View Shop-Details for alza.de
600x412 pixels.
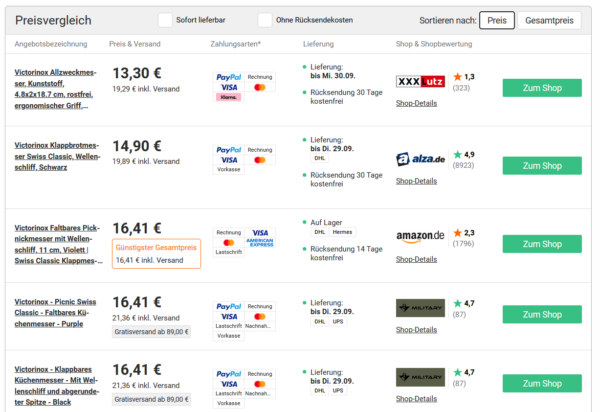click(416, 181)
